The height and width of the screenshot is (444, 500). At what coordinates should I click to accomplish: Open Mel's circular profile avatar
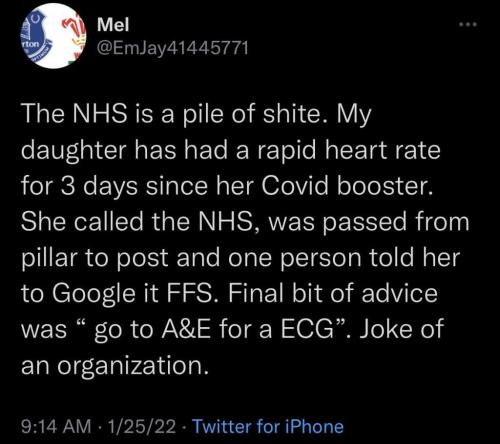click(54, 36)
